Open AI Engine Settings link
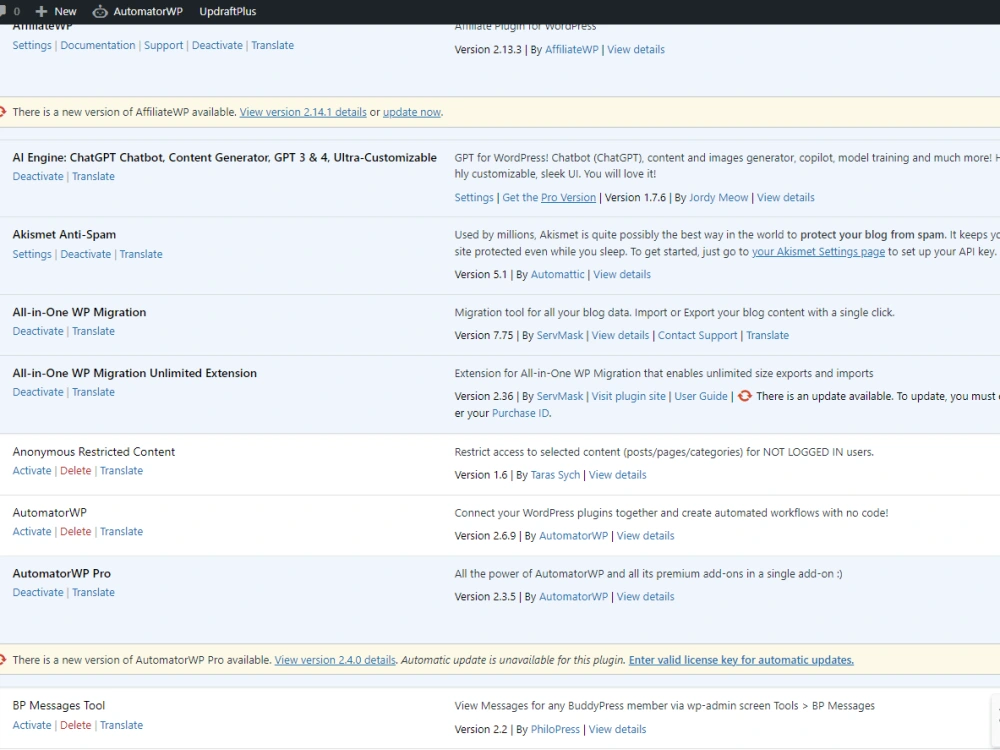The image size is (1000, 750). point(474,197)
